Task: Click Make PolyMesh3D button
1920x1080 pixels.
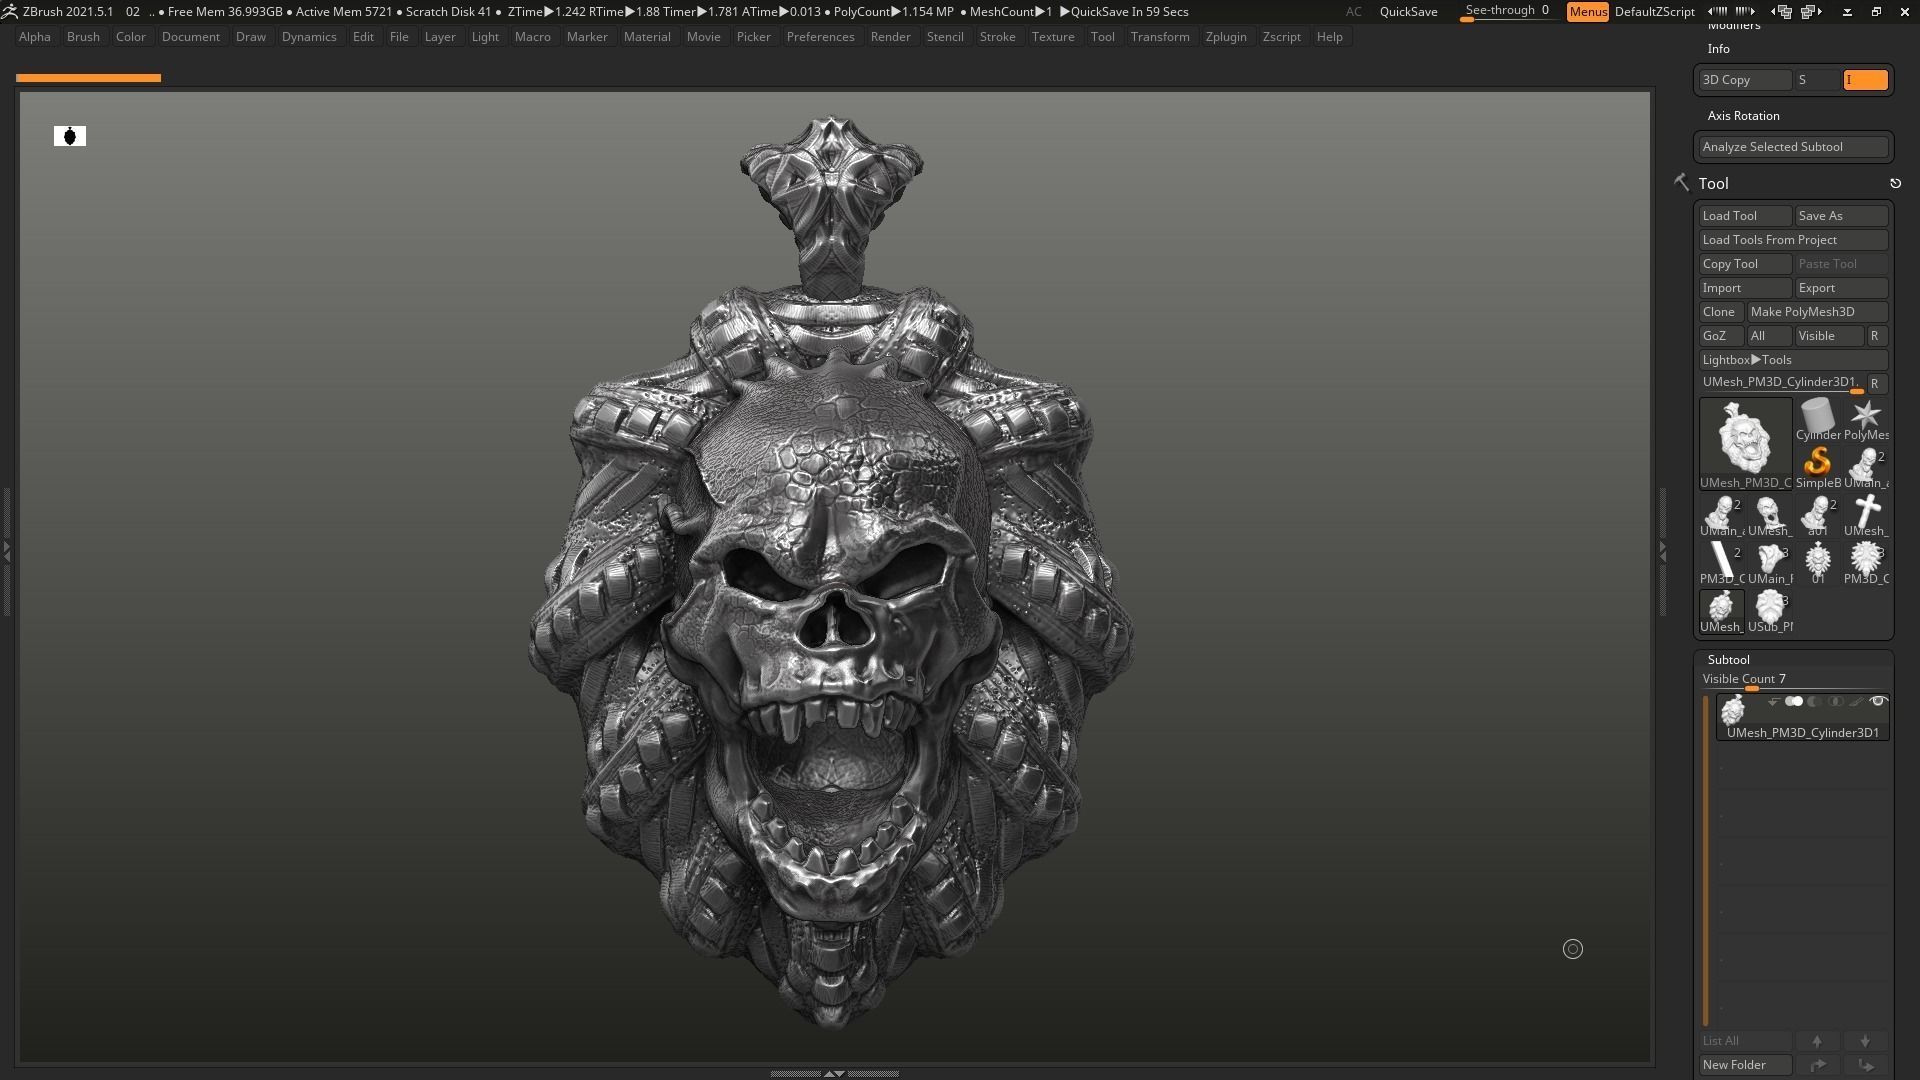Action: 1817,312
